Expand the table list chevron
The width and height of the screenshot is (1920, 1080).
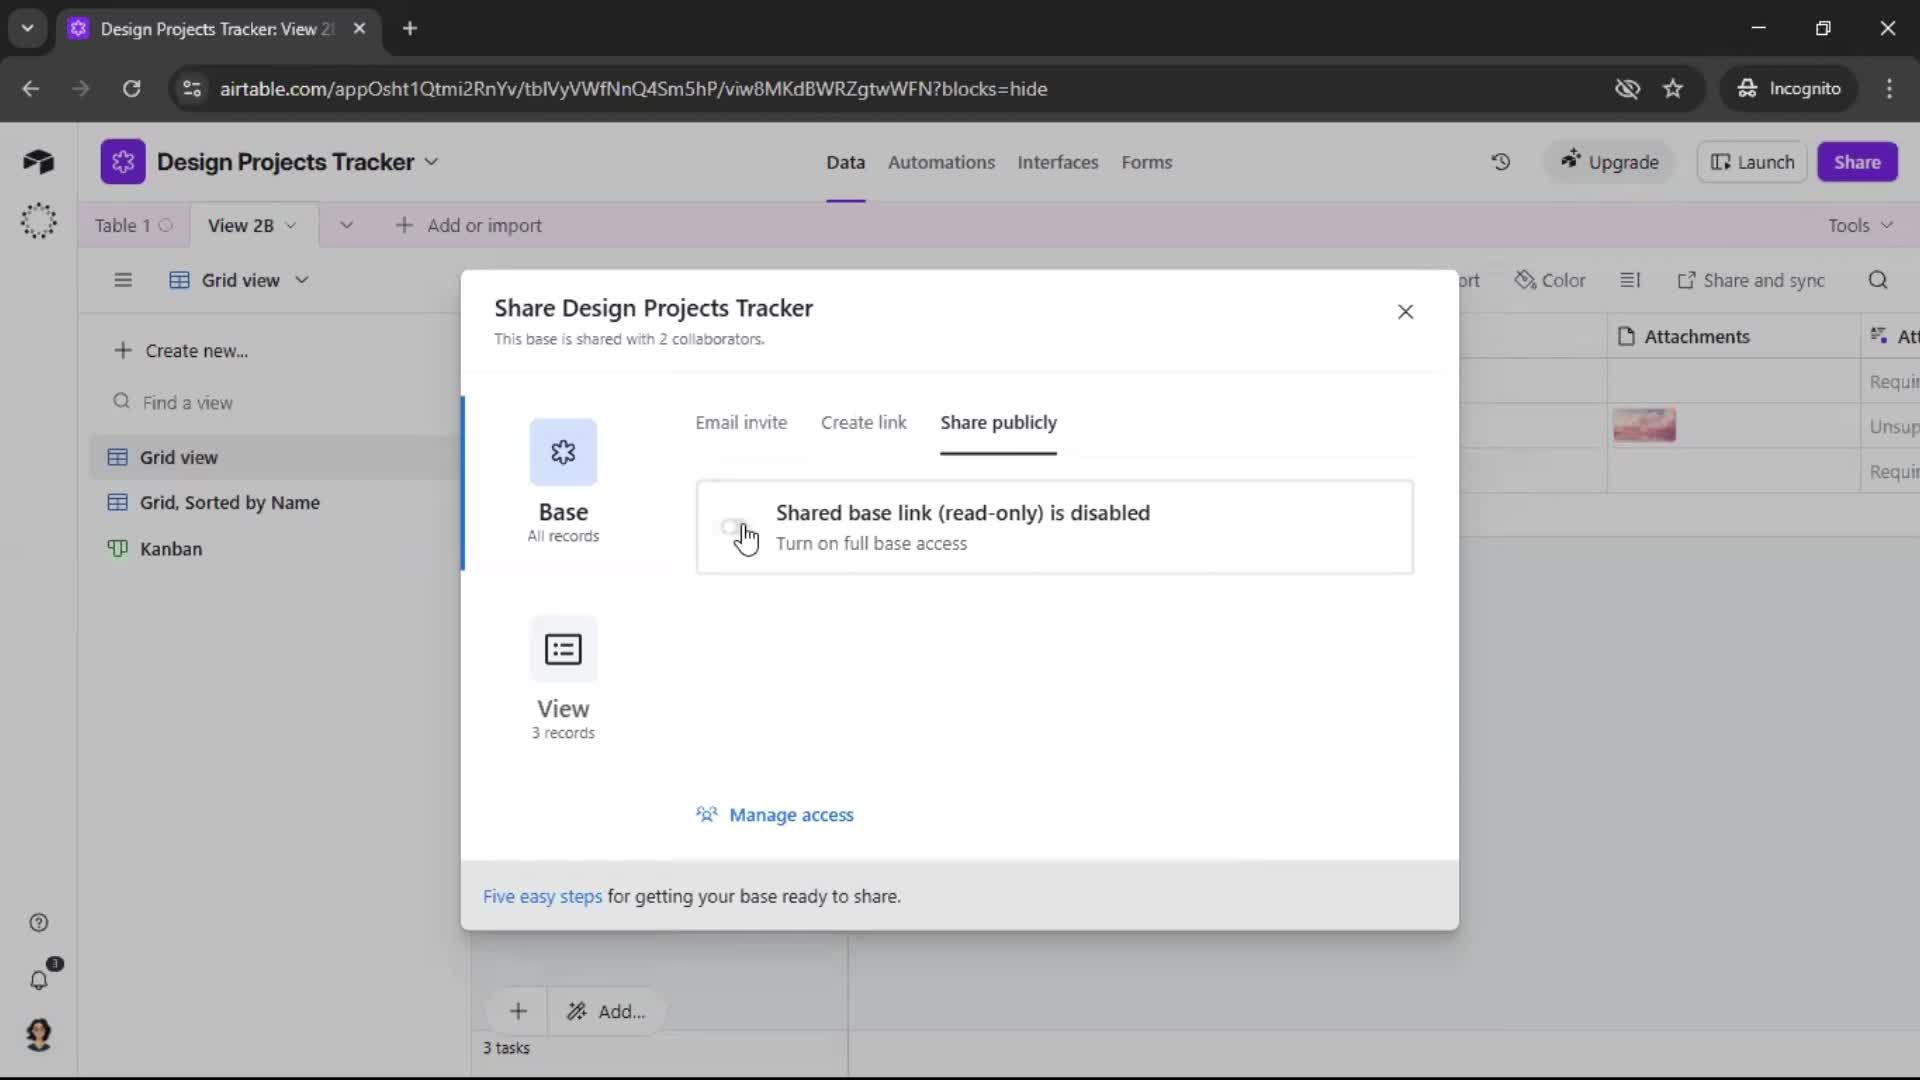(346, 226)
